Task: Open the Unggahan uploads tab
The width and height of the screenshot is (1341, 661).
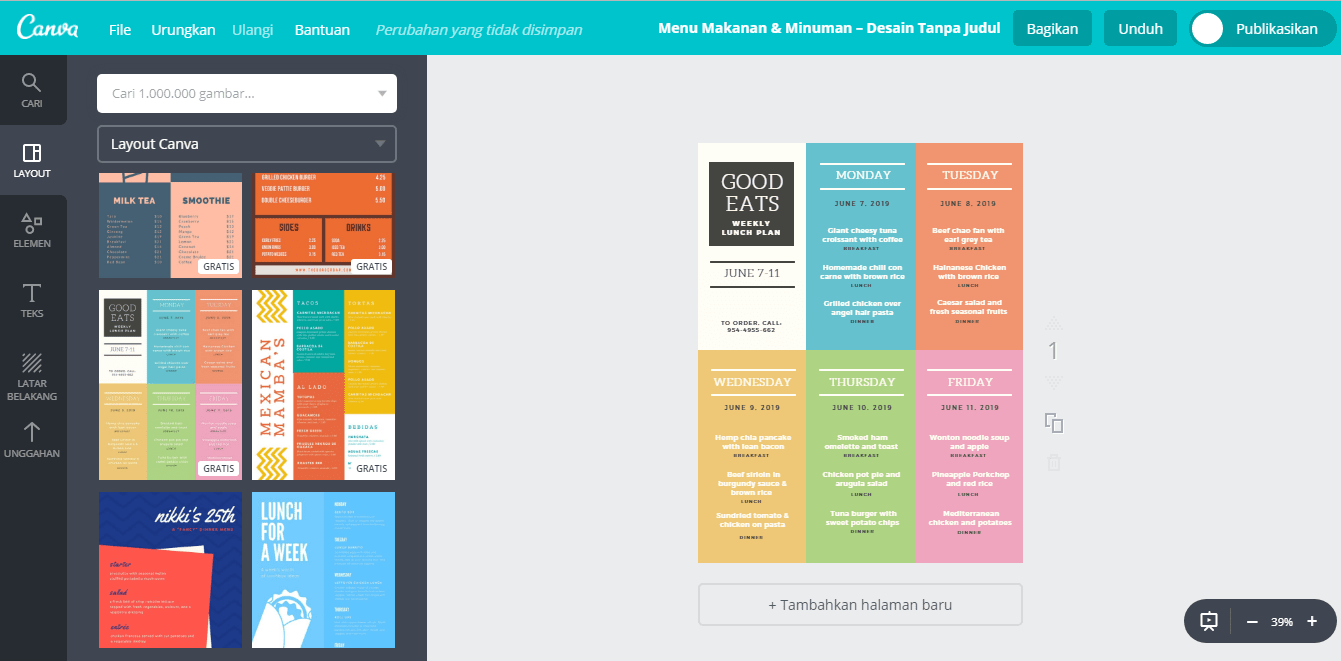Action: coord(32,440)
